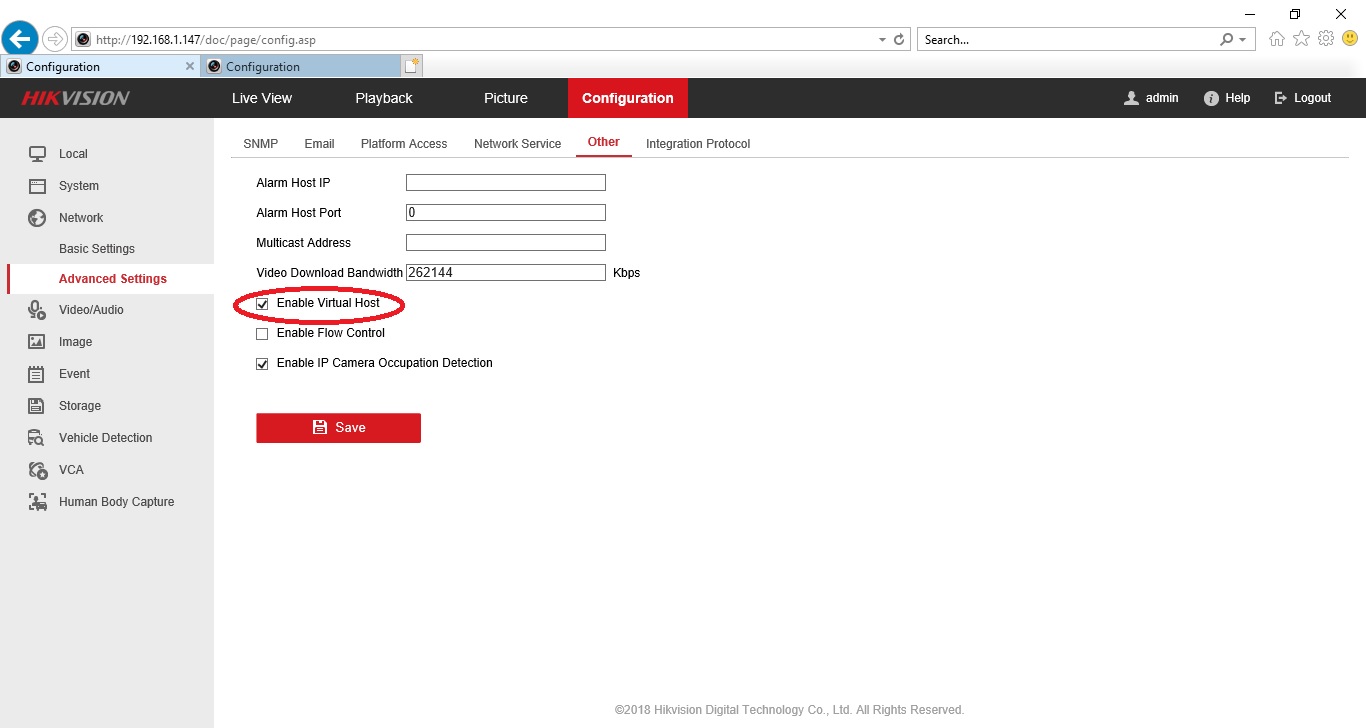
Task: Click the VCA icon in sidebar
Action: point(37,470)
